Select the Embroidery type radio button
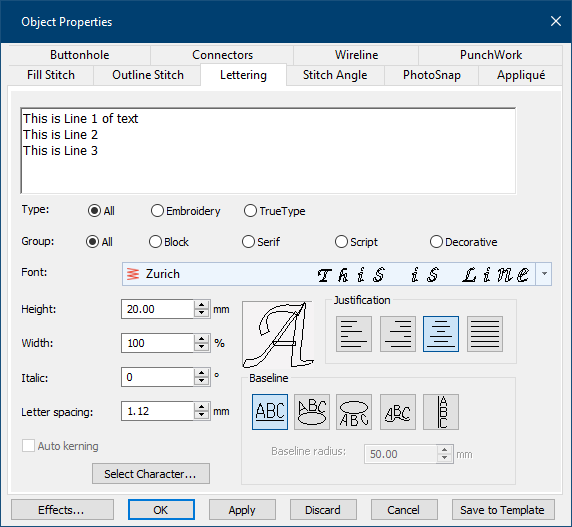572x527 pixels. (157, 211)
